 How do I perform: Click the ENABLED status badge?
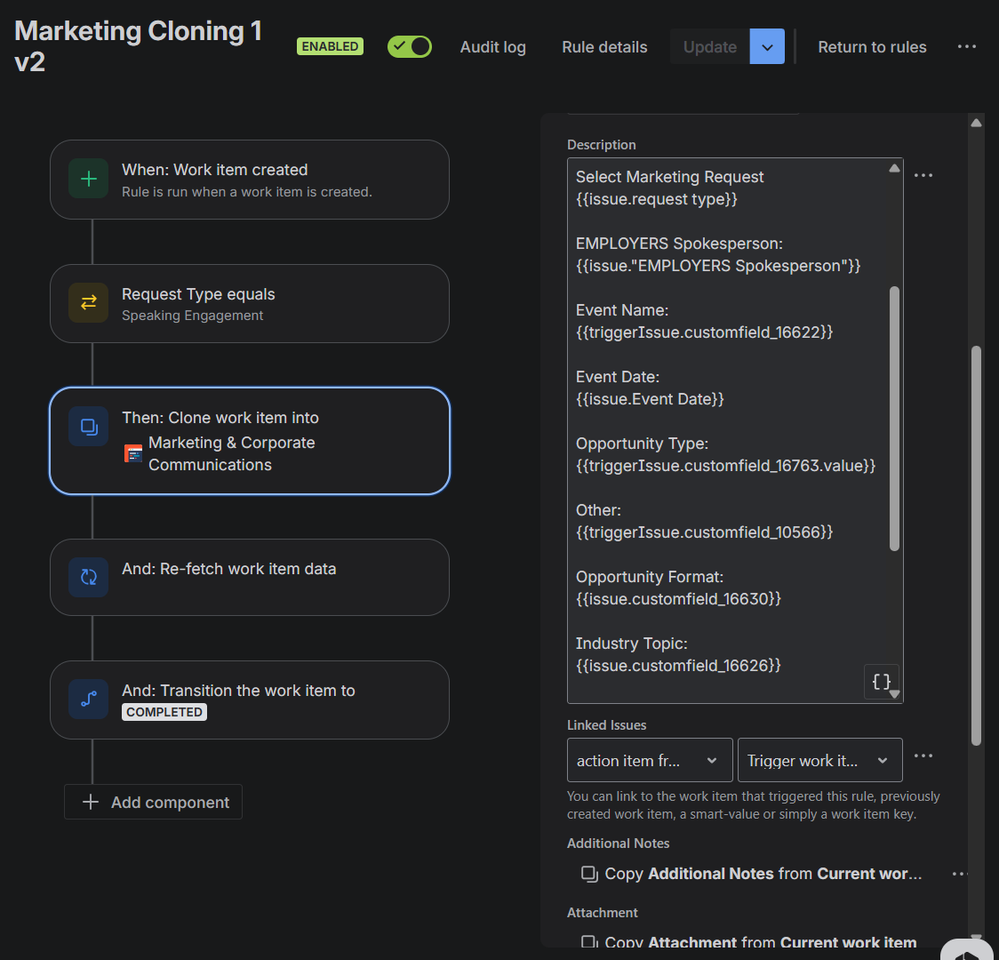330,47
